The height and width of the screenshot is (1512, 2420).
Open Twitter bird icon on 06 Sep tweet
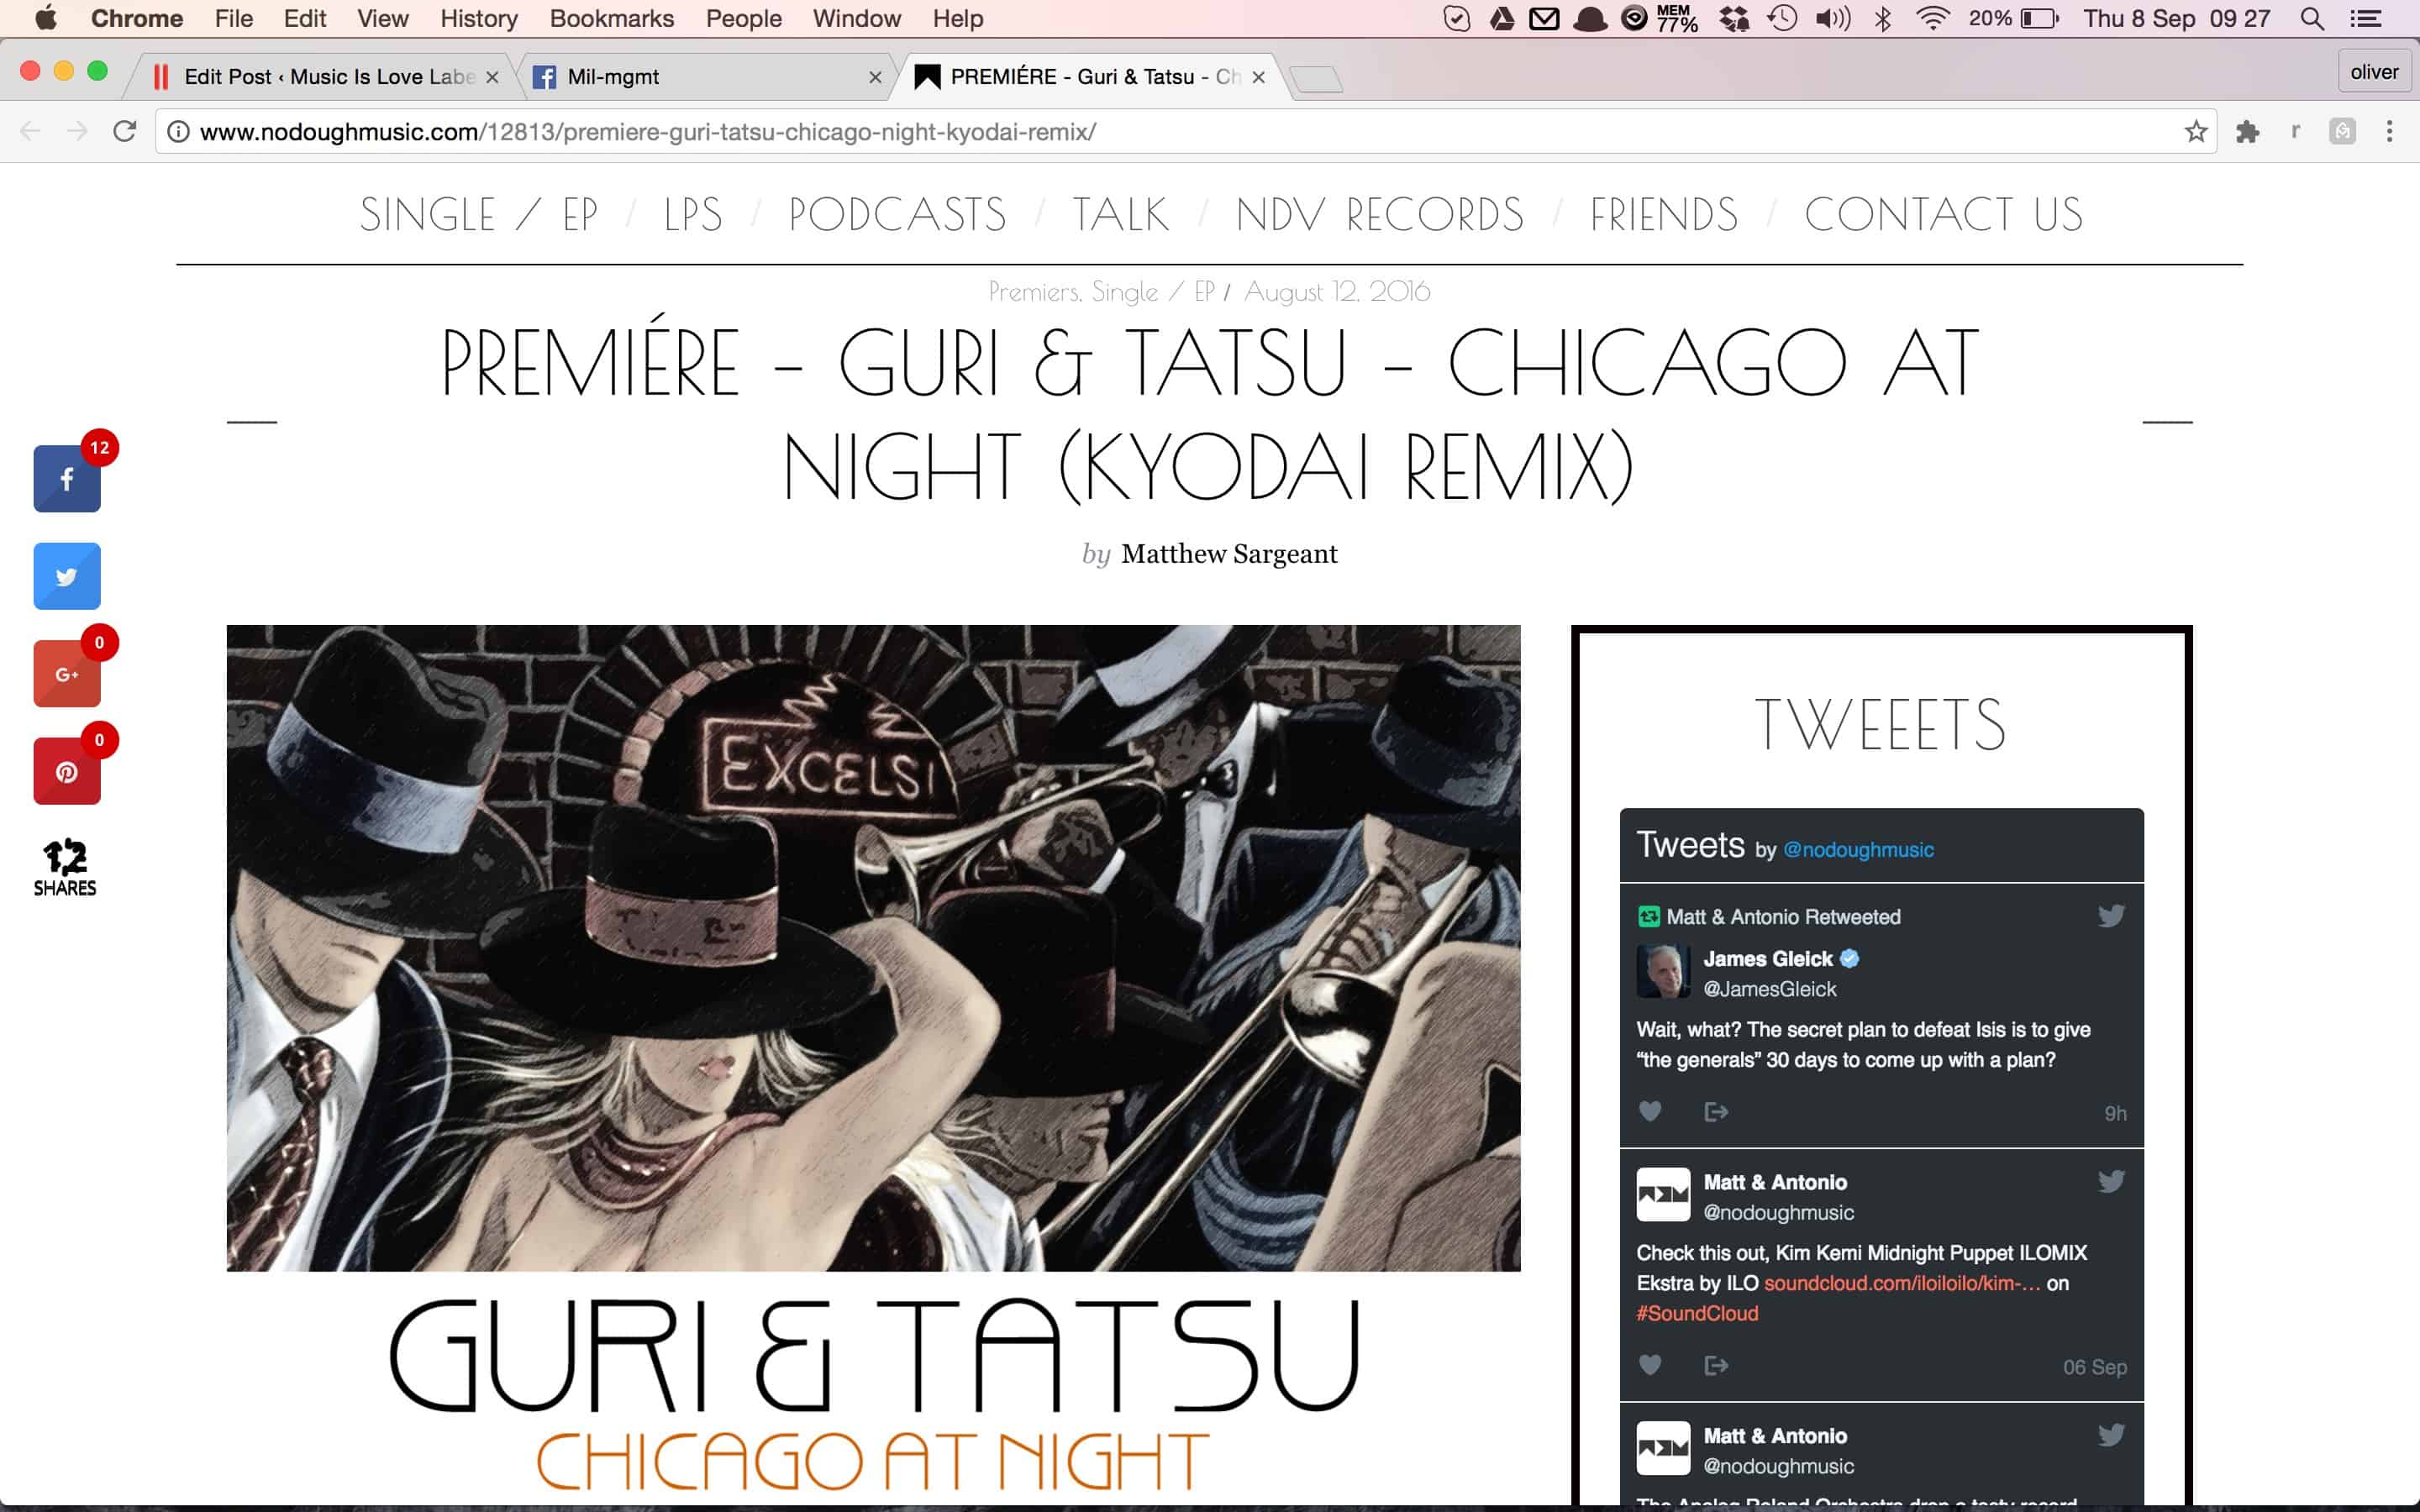click(x=2111, y=1181)
